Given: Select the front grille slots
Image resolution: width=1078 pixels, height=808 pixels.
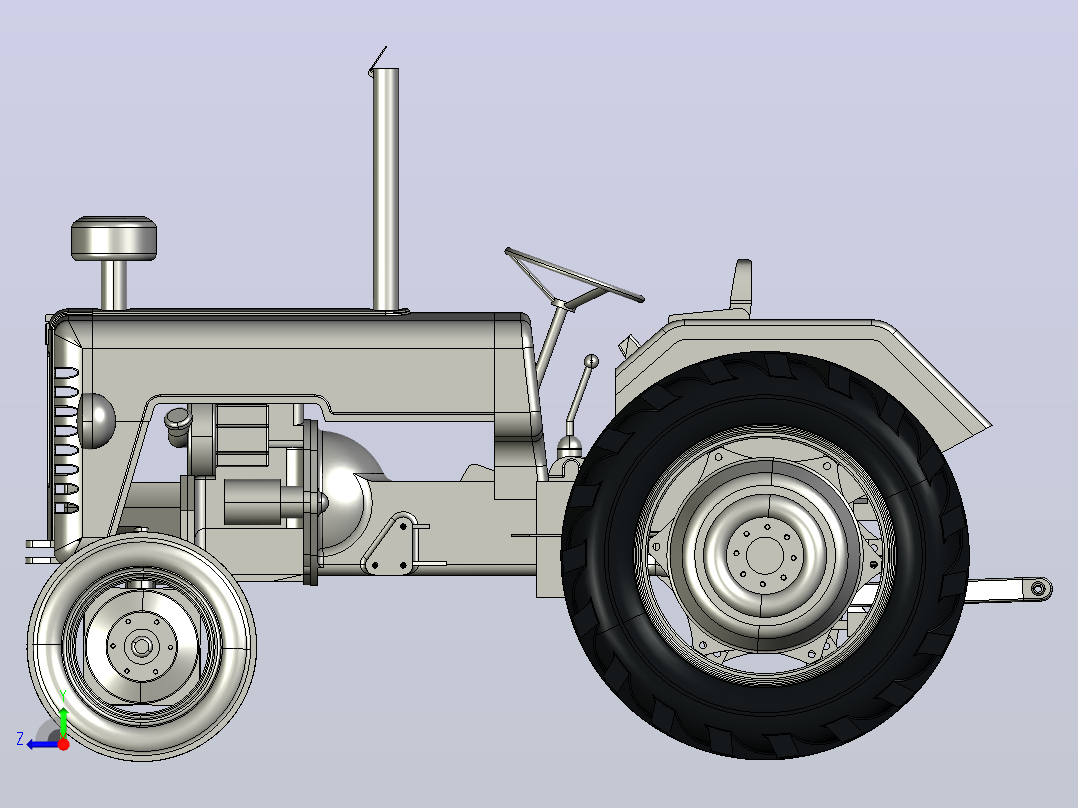Looking at the screenshot, I should pyautogui.click(x=67, y=440).
